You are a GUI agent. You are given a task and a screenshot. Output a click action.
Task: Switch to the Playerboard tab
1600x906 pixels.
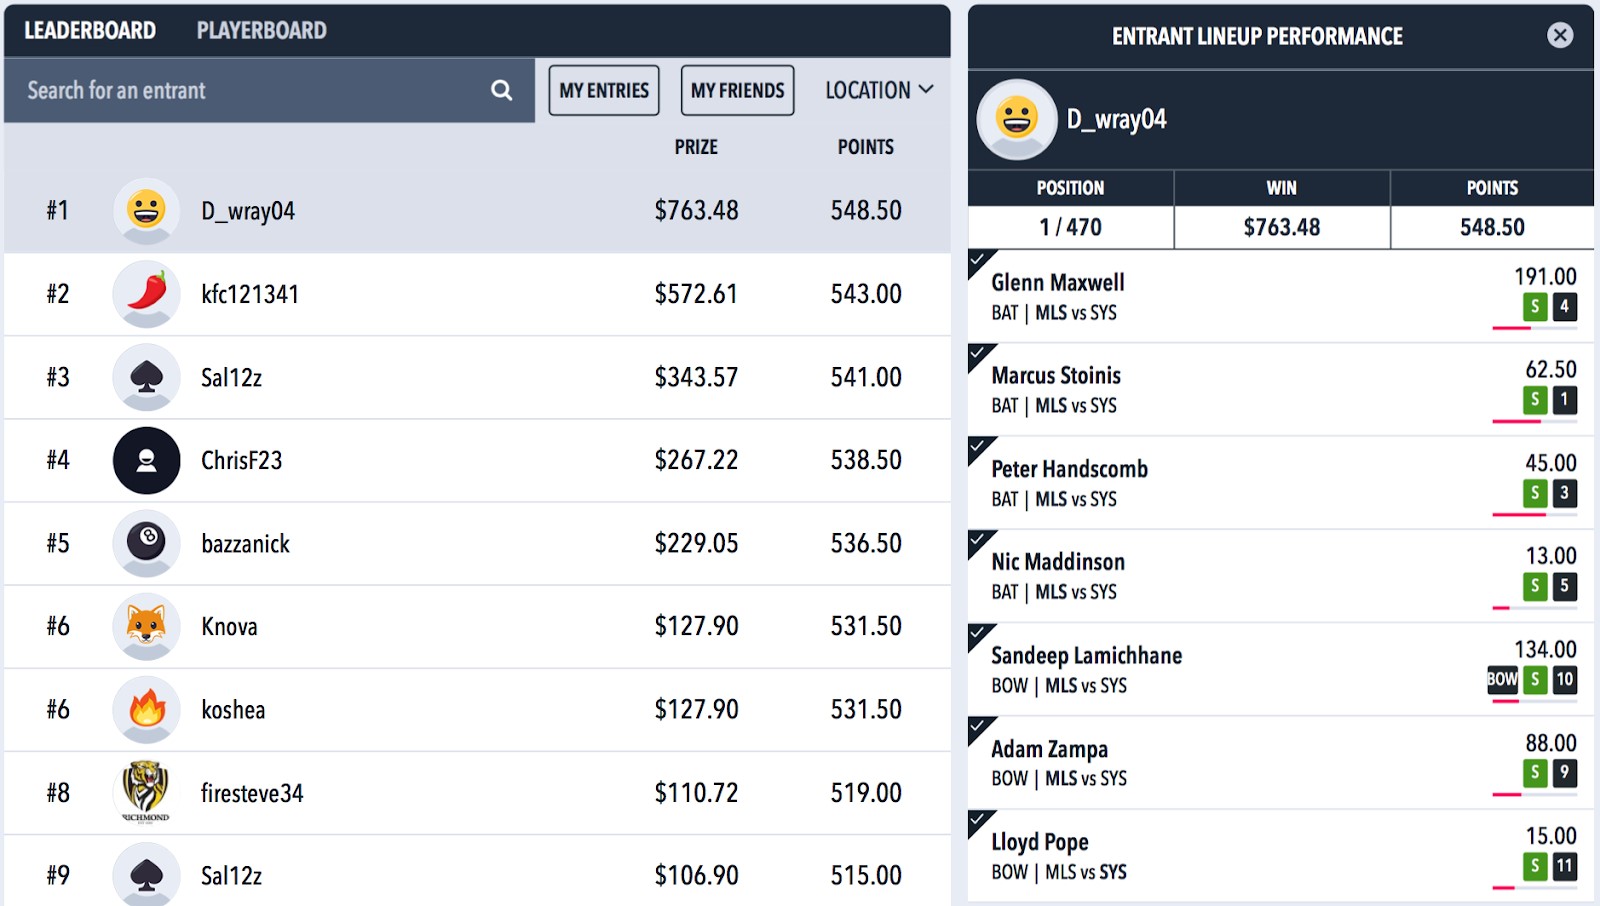tap(262, 30)
